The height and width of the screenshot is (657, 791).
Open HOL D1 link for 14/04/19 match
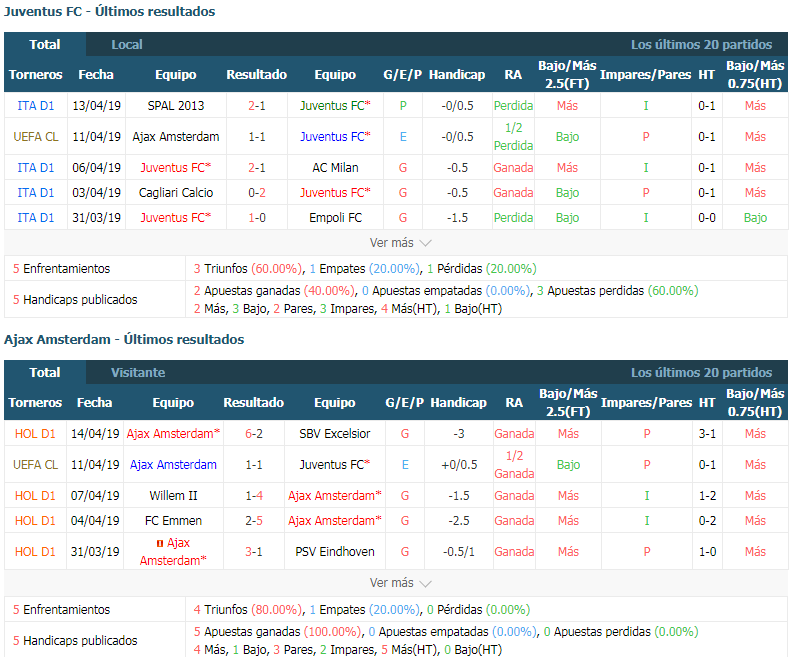[35, 433]
